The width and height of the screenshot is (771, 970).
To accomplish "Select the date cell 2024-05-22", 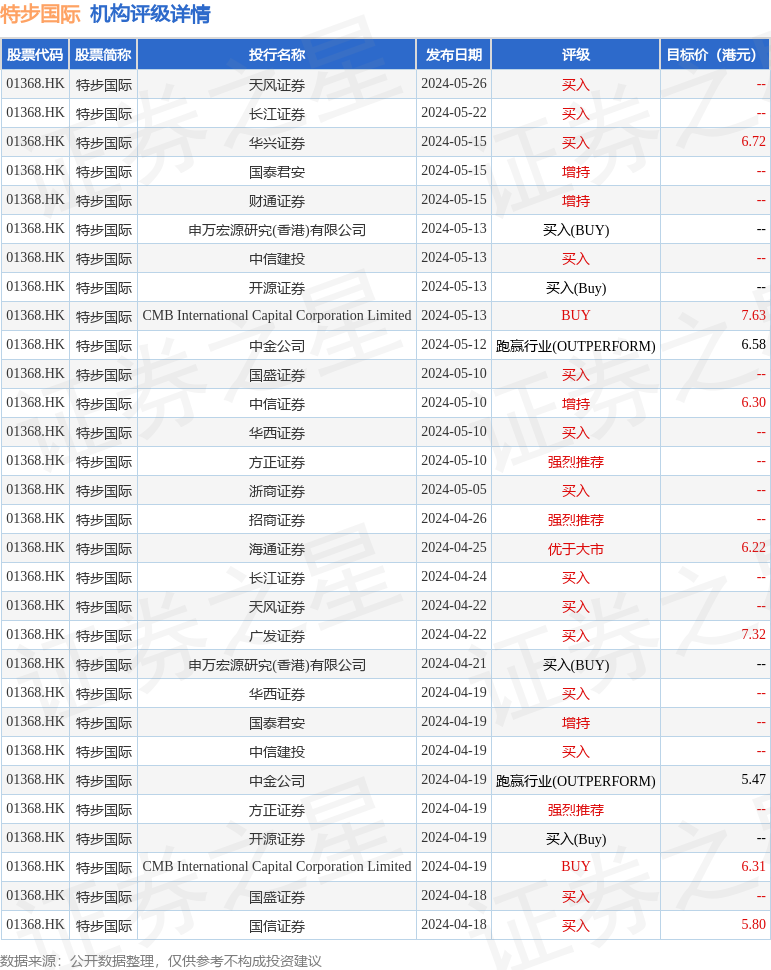I will click(454, 113).
